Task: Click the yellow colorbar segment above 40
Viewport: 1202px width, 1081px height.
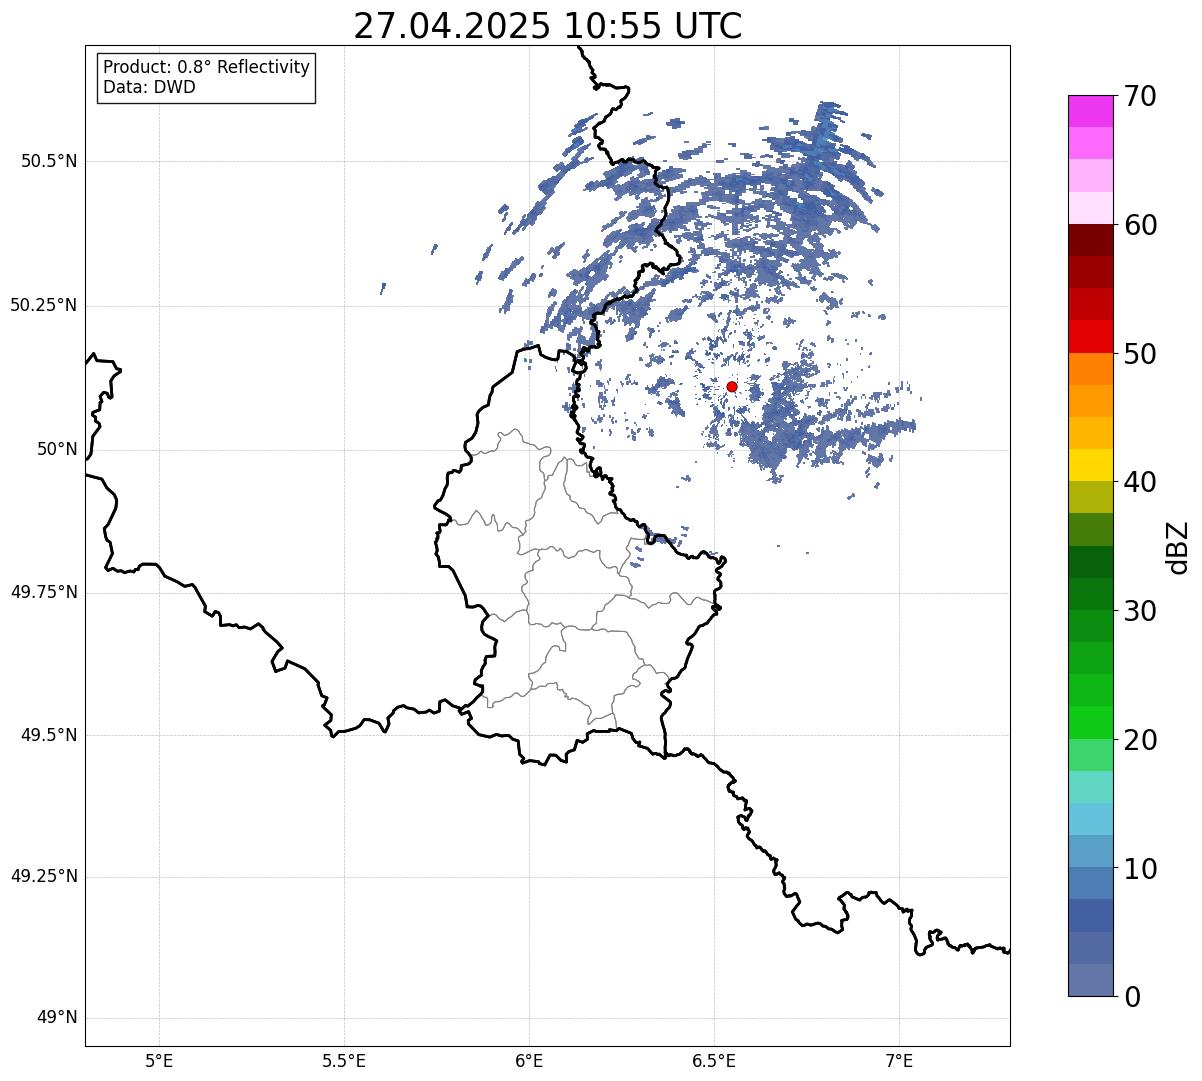Action: (x=1090, y=465)
